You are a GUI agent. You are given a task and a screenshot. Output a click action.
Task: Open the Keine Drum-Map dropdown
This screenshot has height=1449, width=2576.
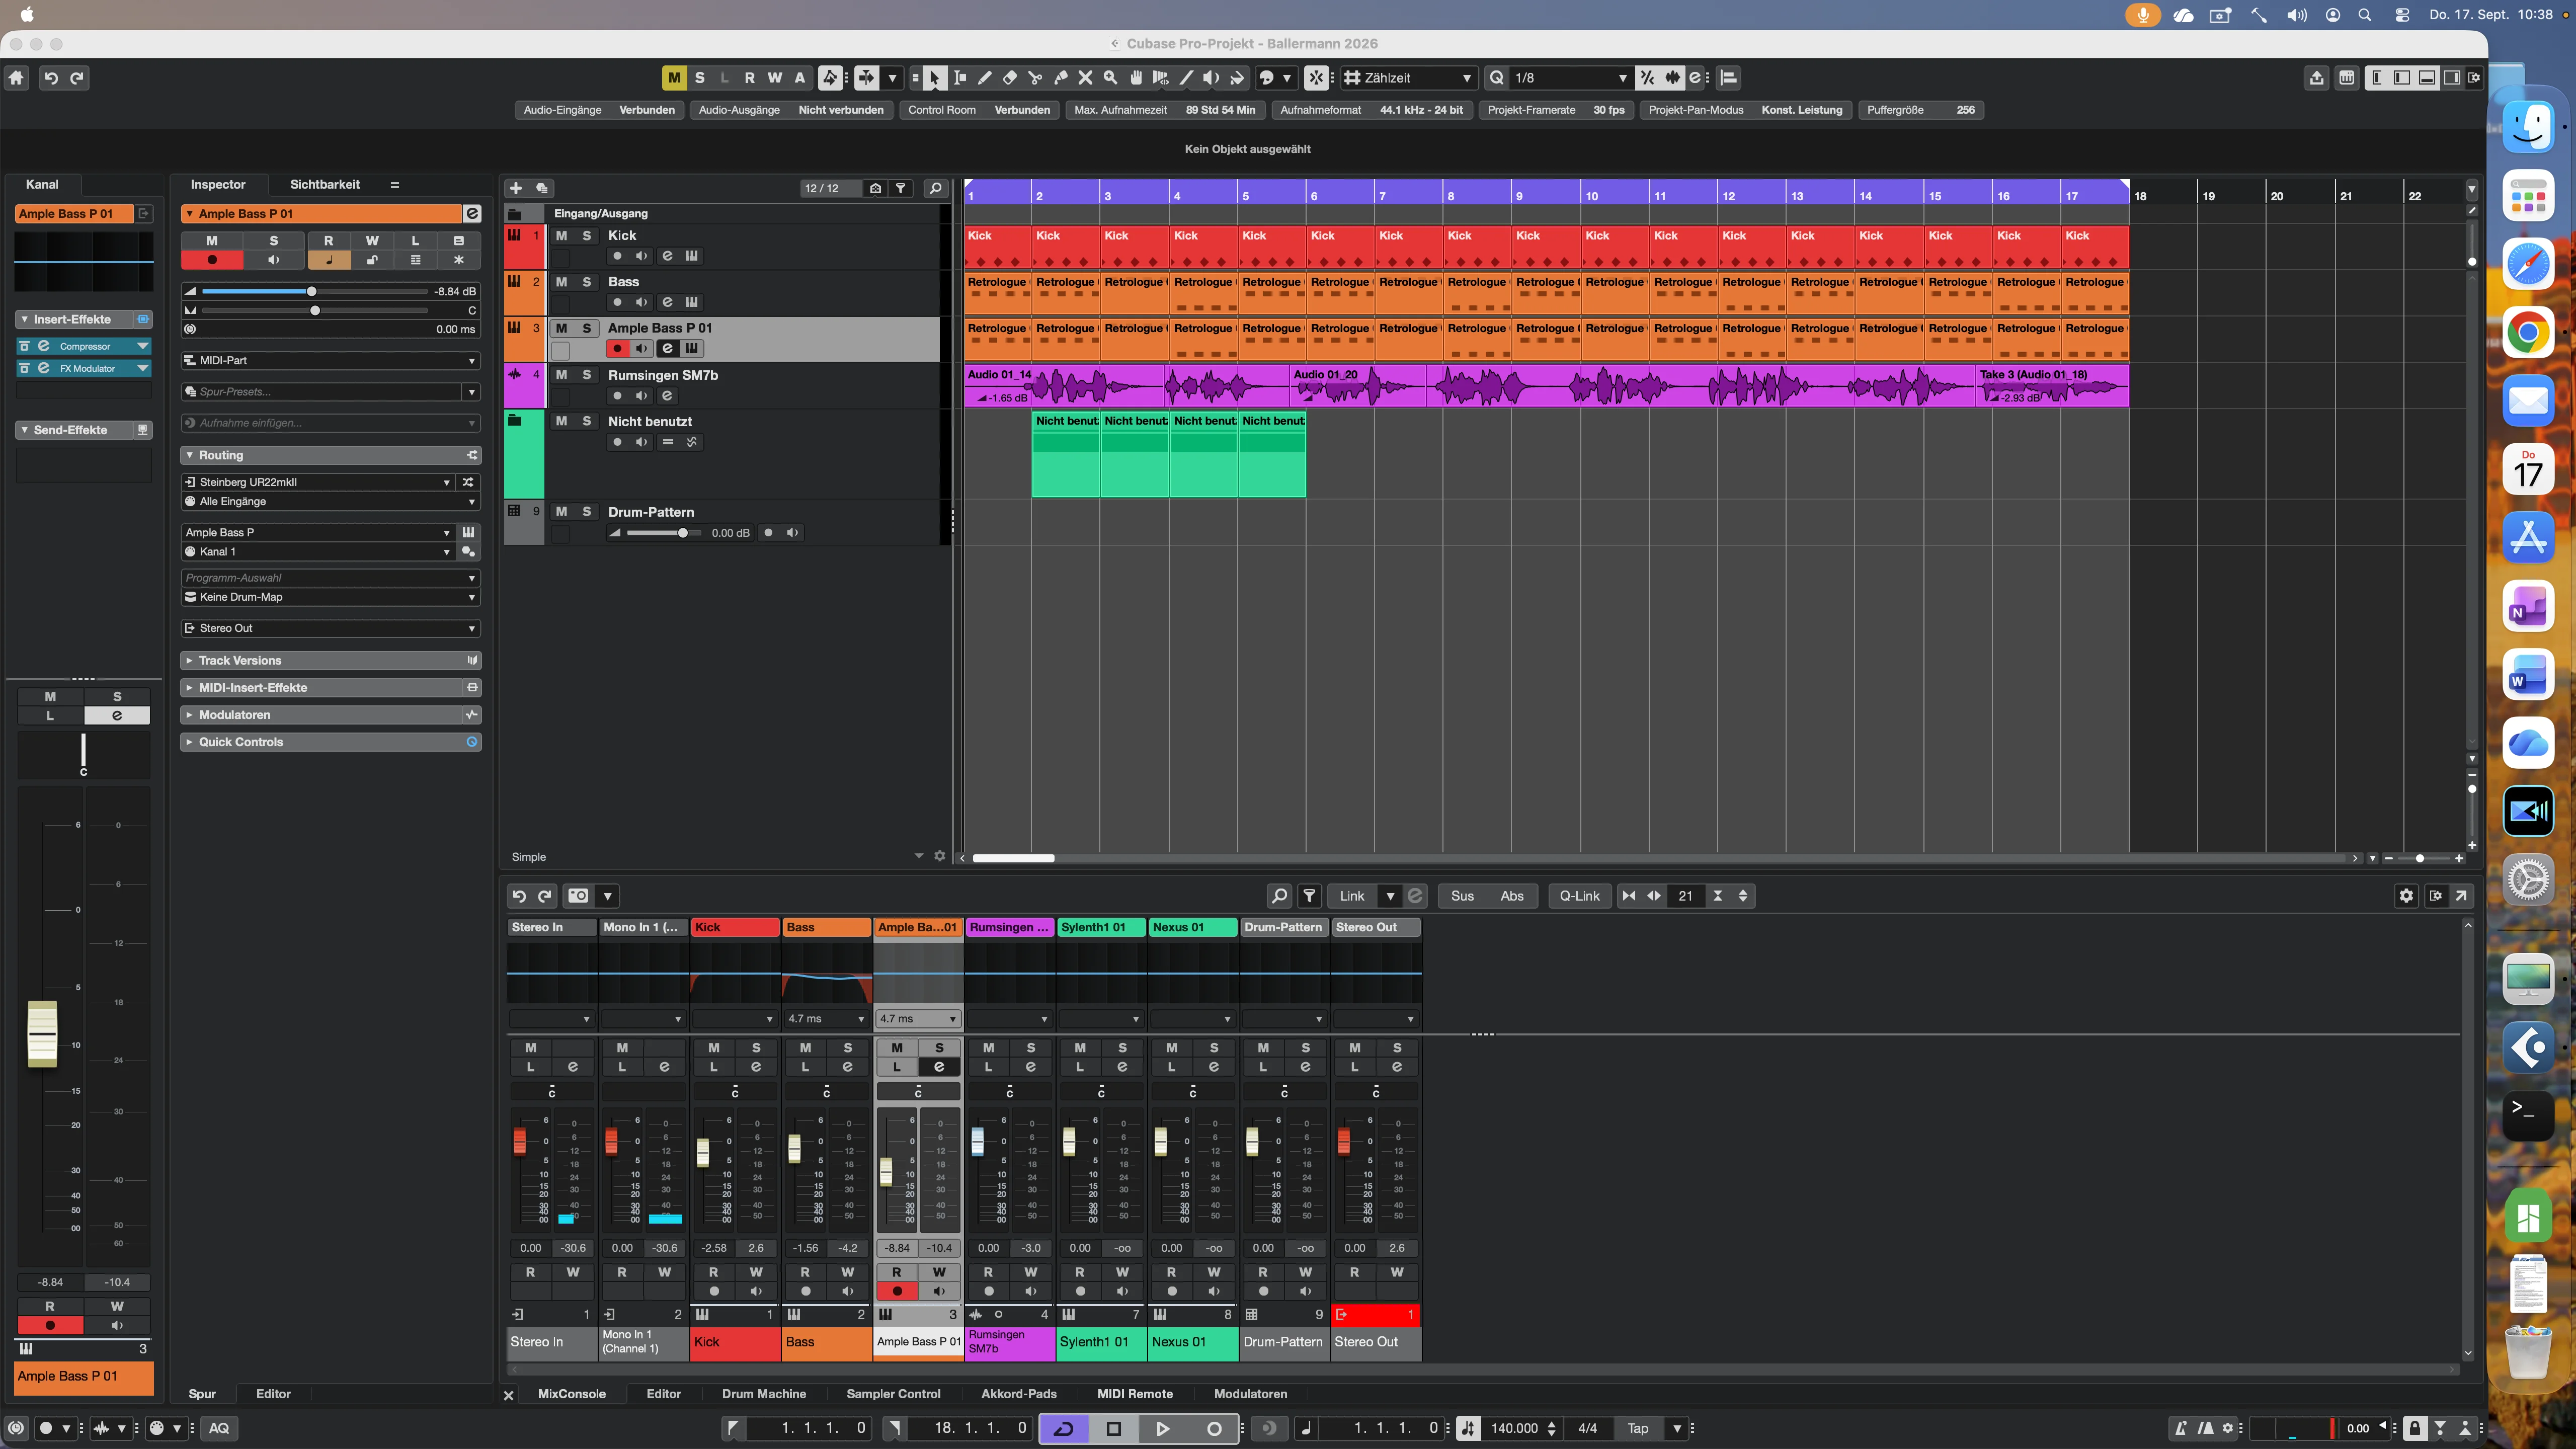(x=331, y=597)
